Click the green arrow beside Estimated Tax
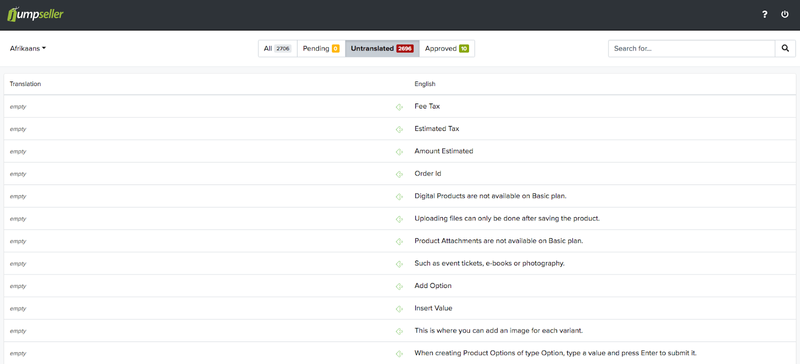The height and width of the screenshot is (364, 800). pos(399,129)
